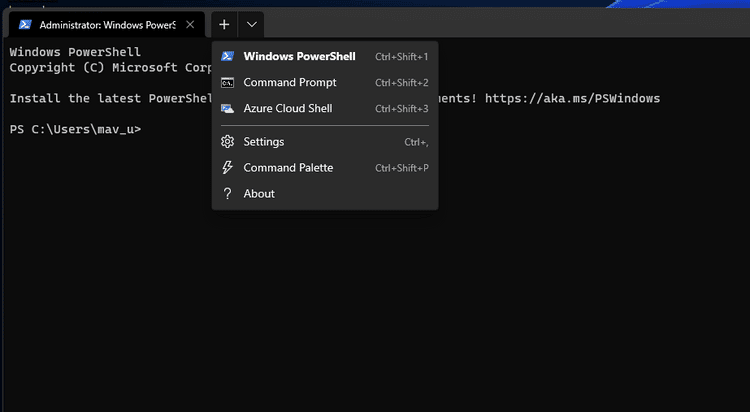Select About in the dropdown menu
The image size is (750, 412).
259,194
